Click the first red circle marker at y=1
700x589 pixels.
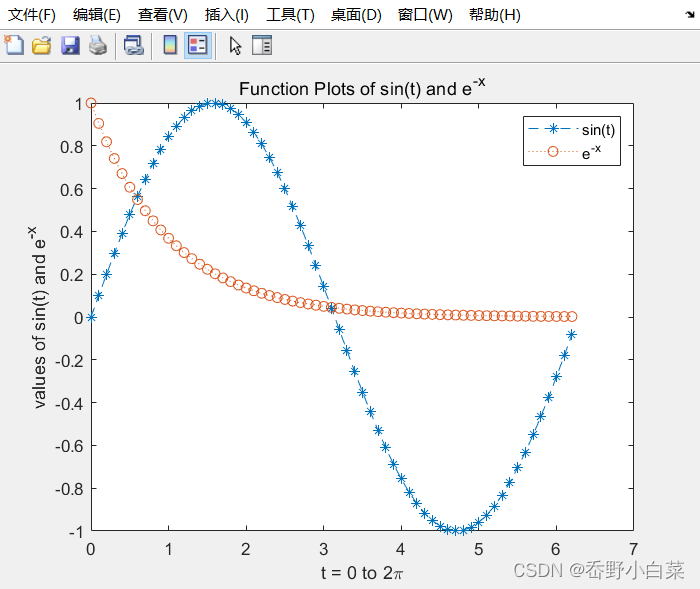tap(91, 103)
